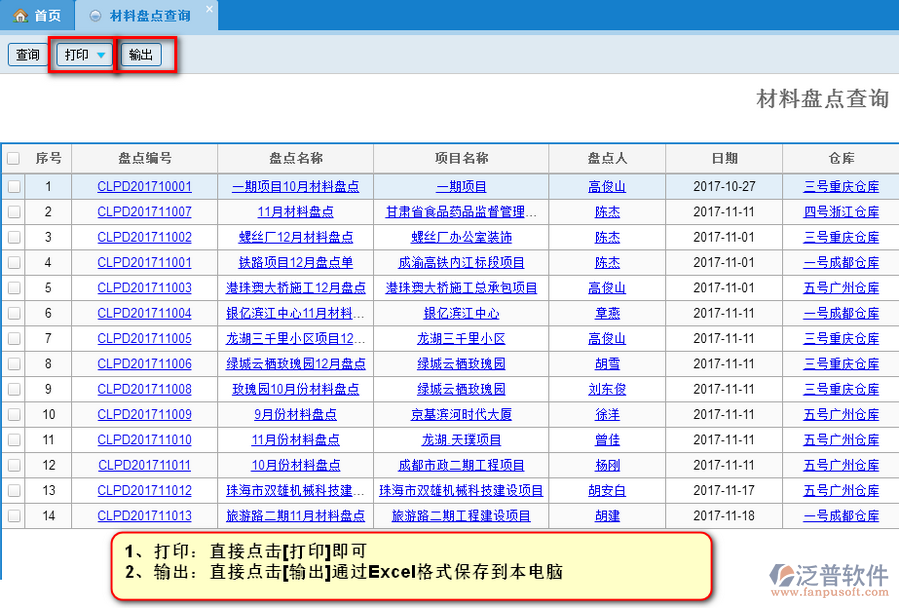Viewport: 899px width, 608px height.
Task: Sort by the 日期 column header
Action: [x=724, y=158]
